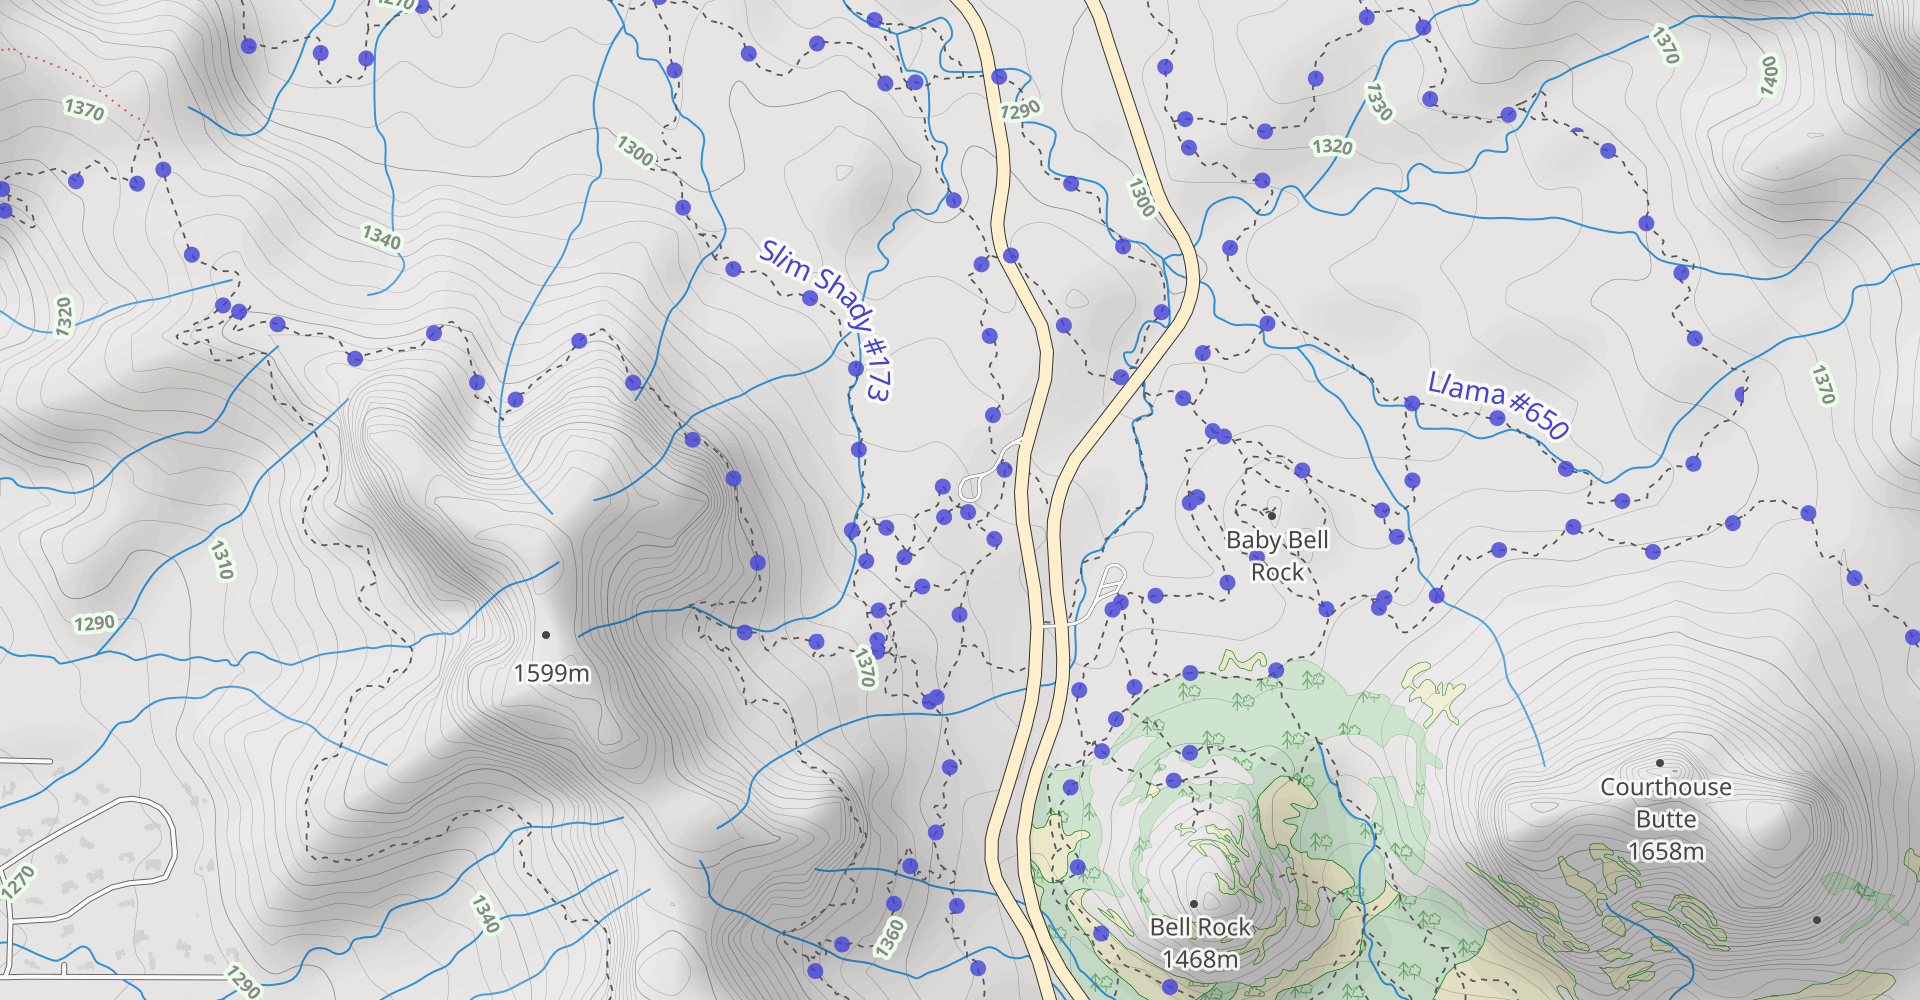
Task: Click the "Baby Bell Rock" place label
Action: [1277, 556]
